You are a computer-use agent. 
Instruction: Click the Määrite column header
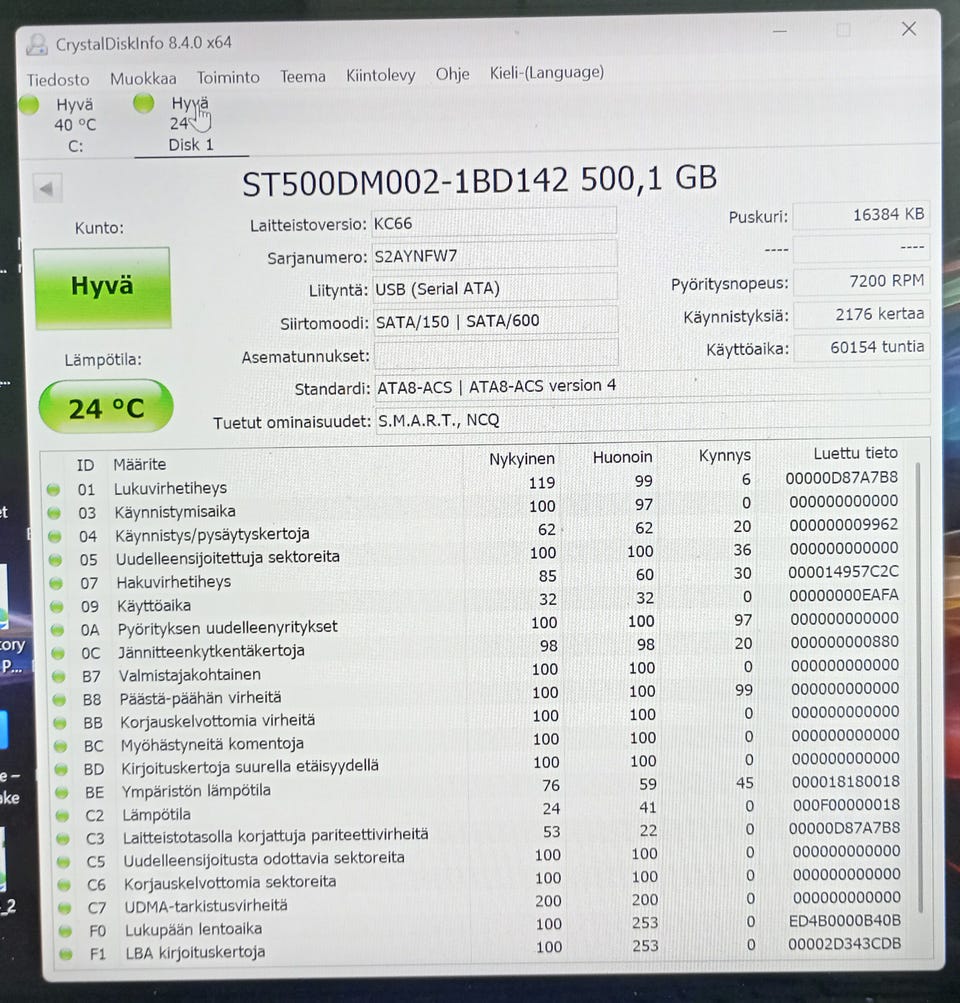pos(139,464)
